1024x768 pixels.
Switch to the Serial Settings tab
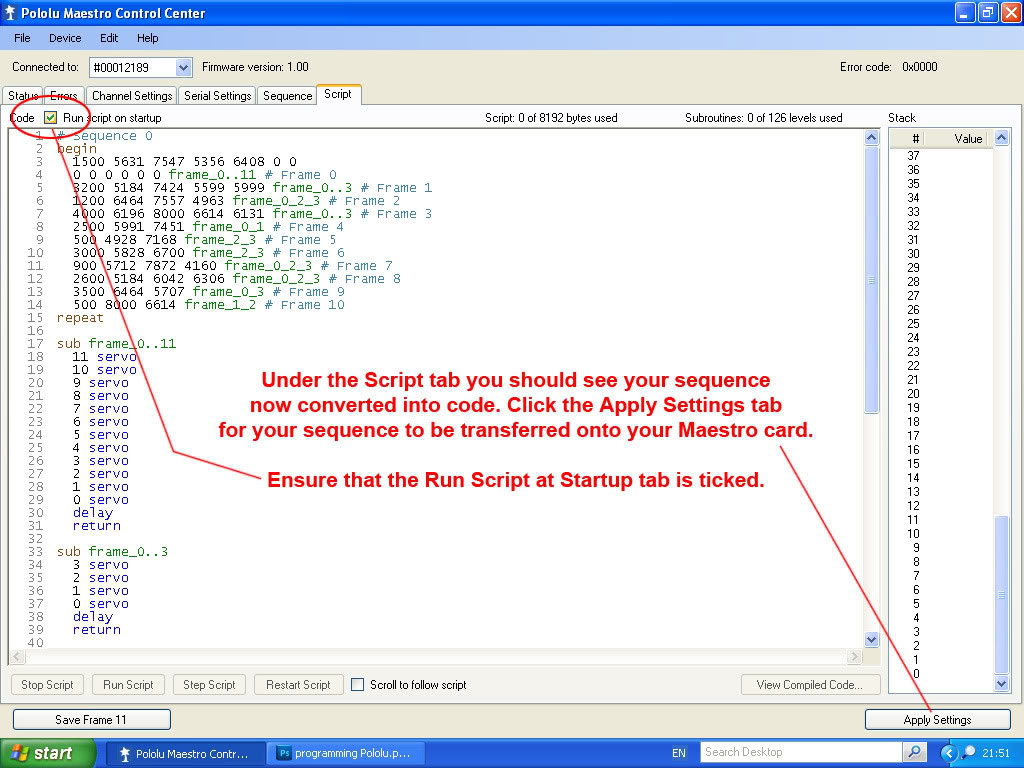point(217,95)
